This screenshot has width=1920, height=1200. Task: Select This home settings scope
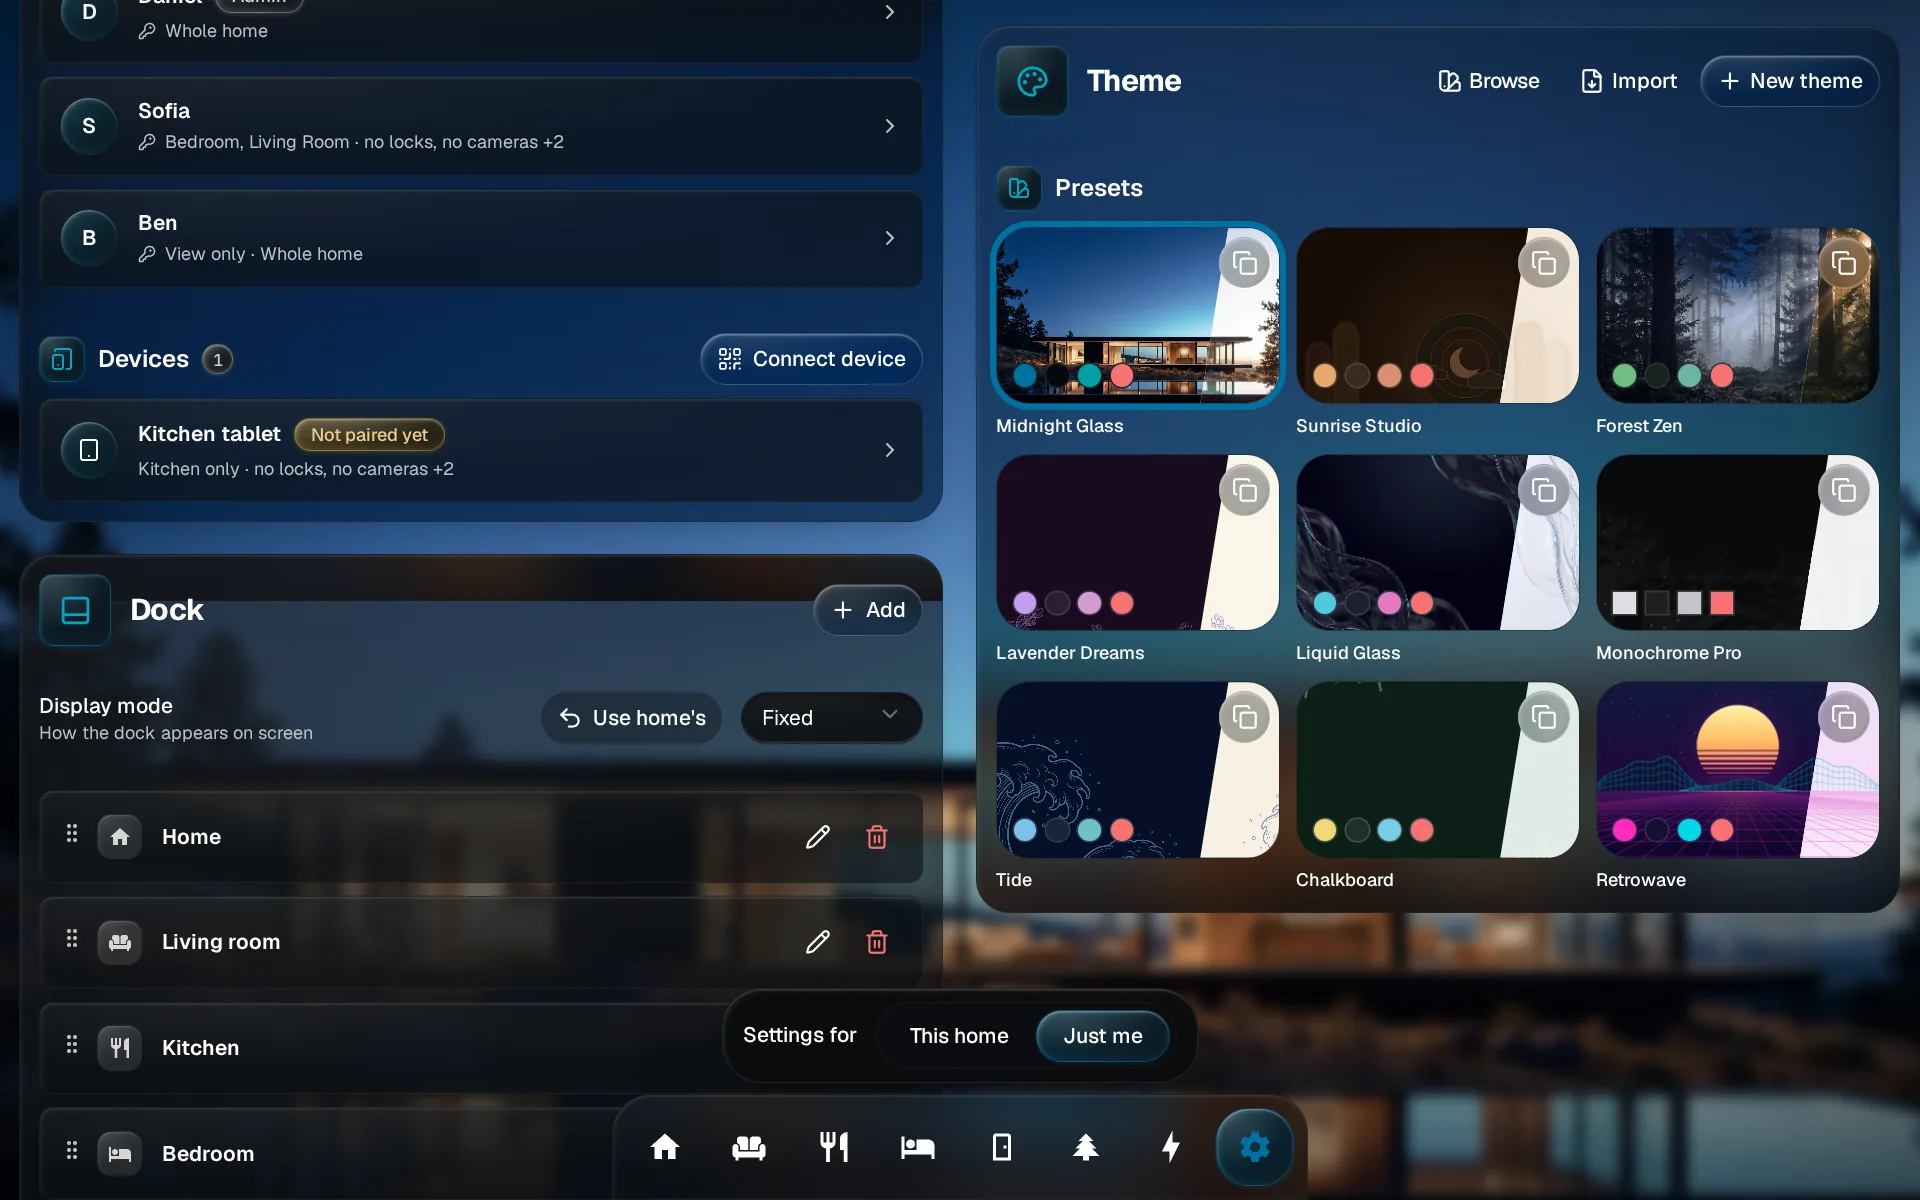coord(959,1036)
